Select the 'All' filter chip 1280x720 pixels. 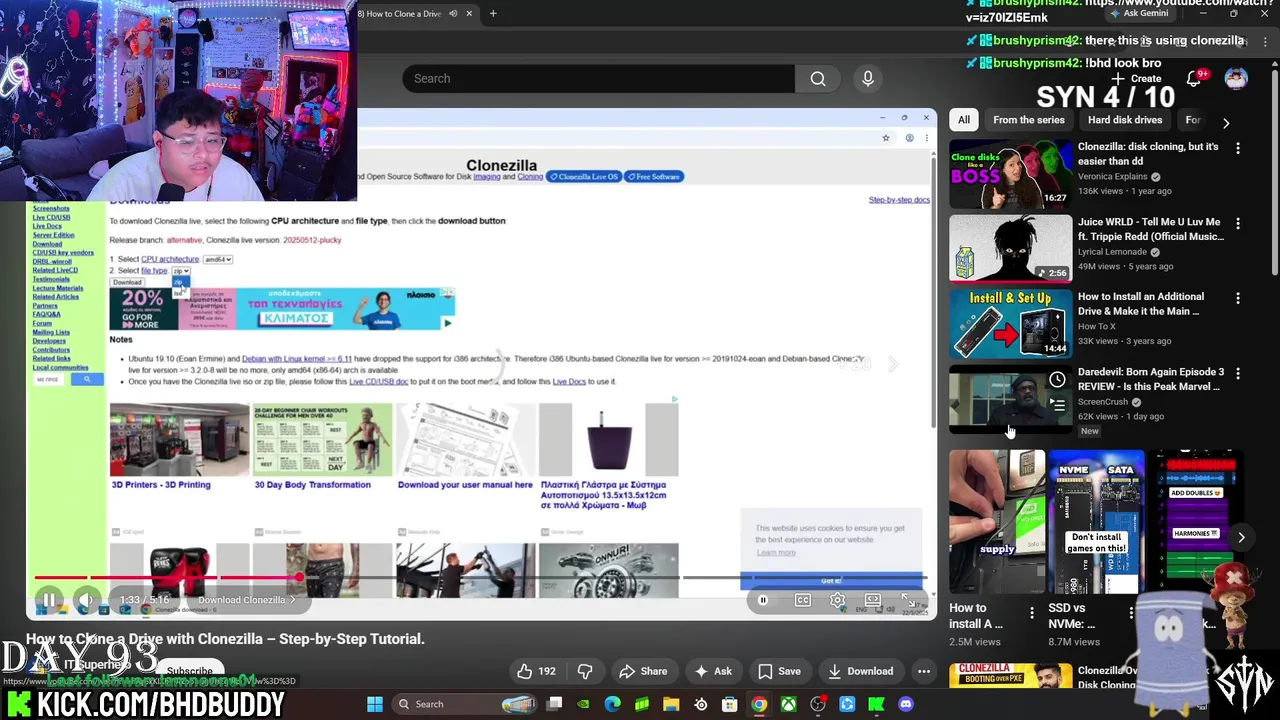(x=964, y=120)
